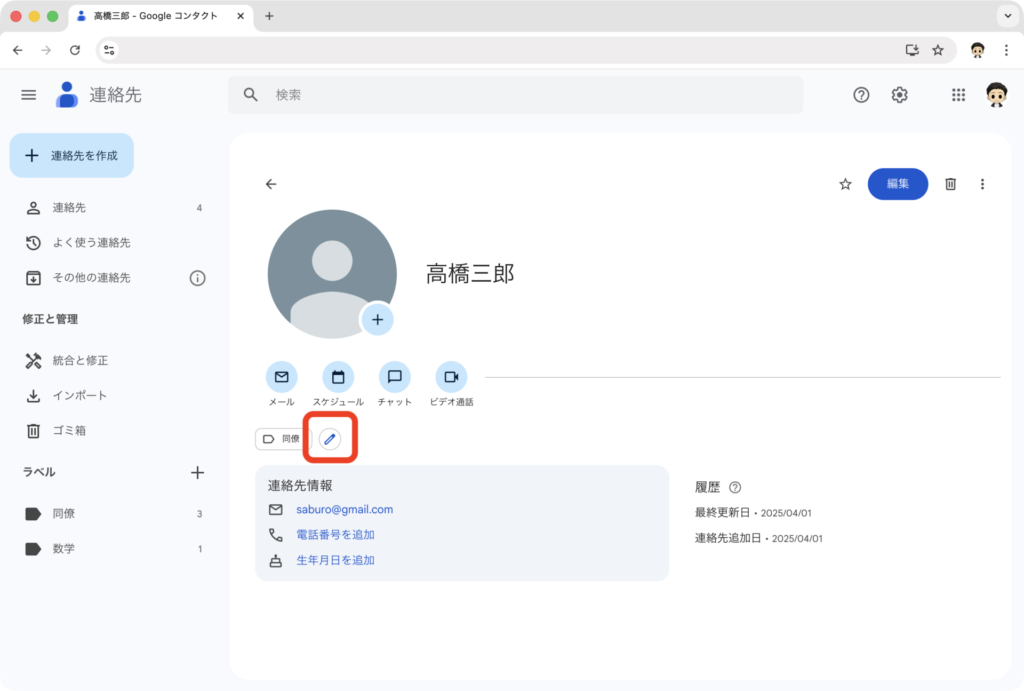
Task: Delete this contact using the trash icon
Action: click(950, 184)
